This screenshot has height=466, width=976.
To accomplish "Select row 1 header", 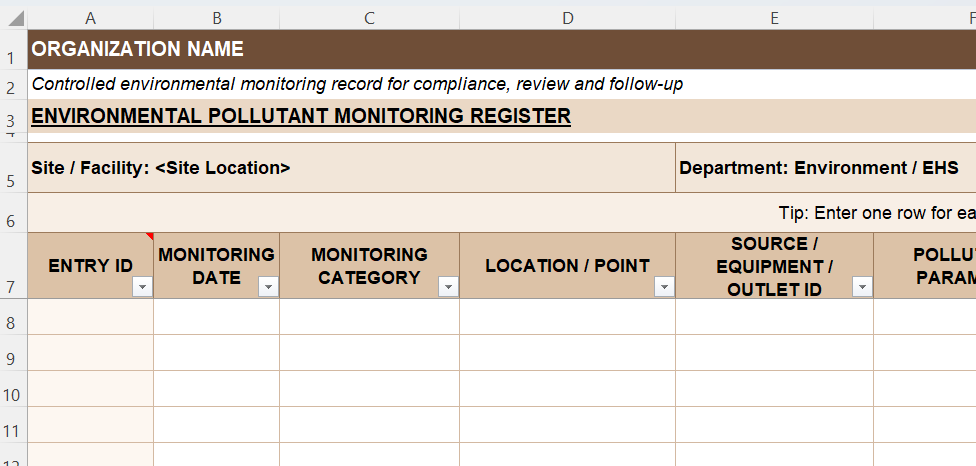I will click(14, 50).
